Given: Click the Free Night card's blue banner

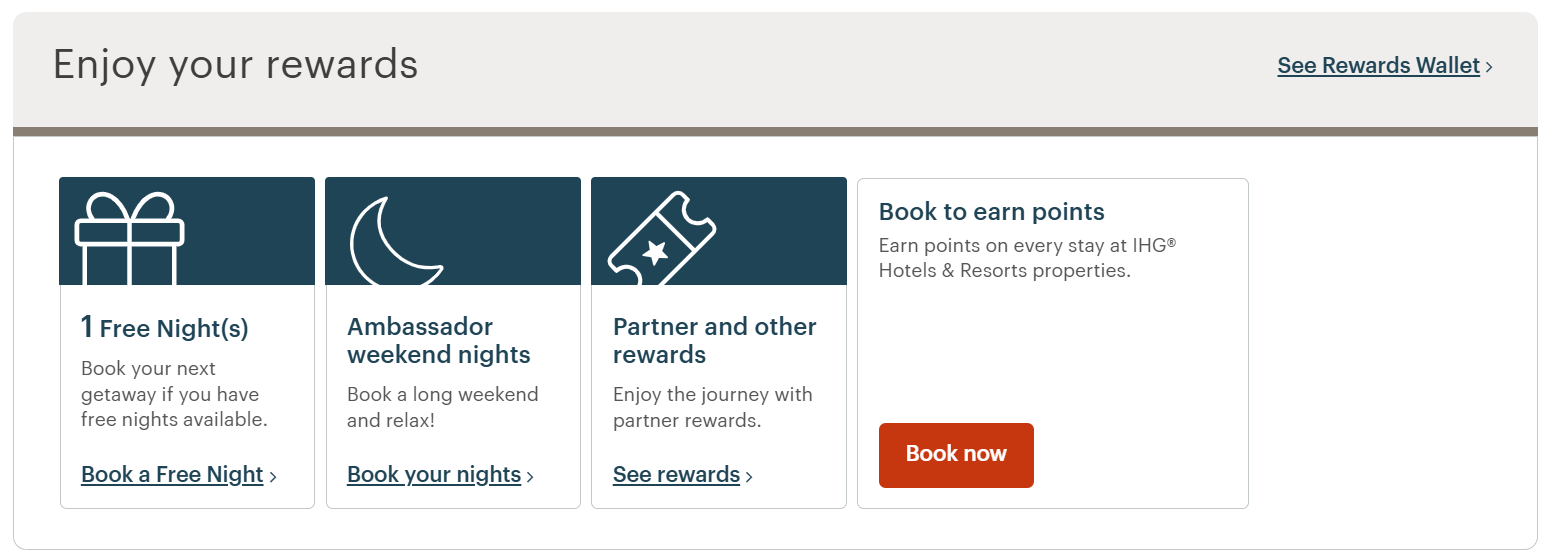Looking at the screenshot, I should point(187,231).
